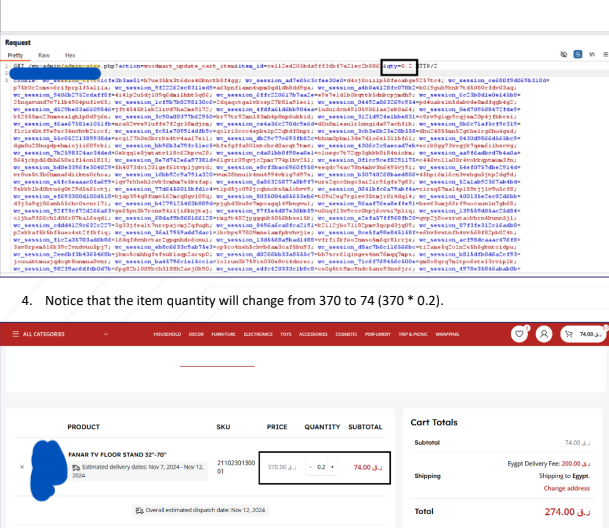Click the unit price 370.00 in cart row

pyautogui.click(x=282, y=467)
